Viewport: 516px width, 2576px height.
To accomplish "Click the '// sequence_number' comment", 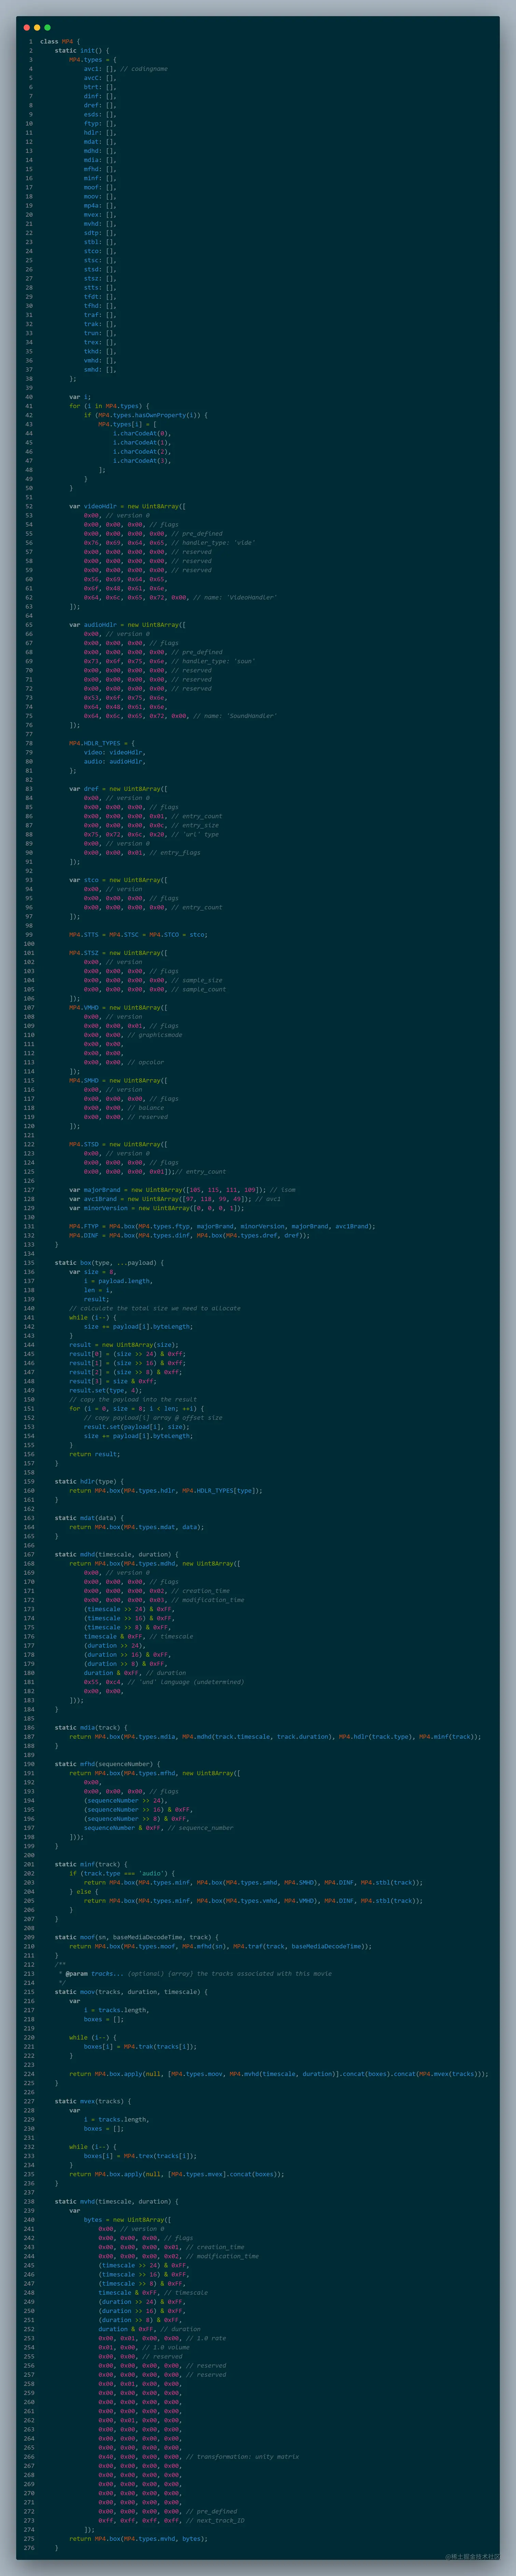I will pyautogui.click(x=201, y=1828).
